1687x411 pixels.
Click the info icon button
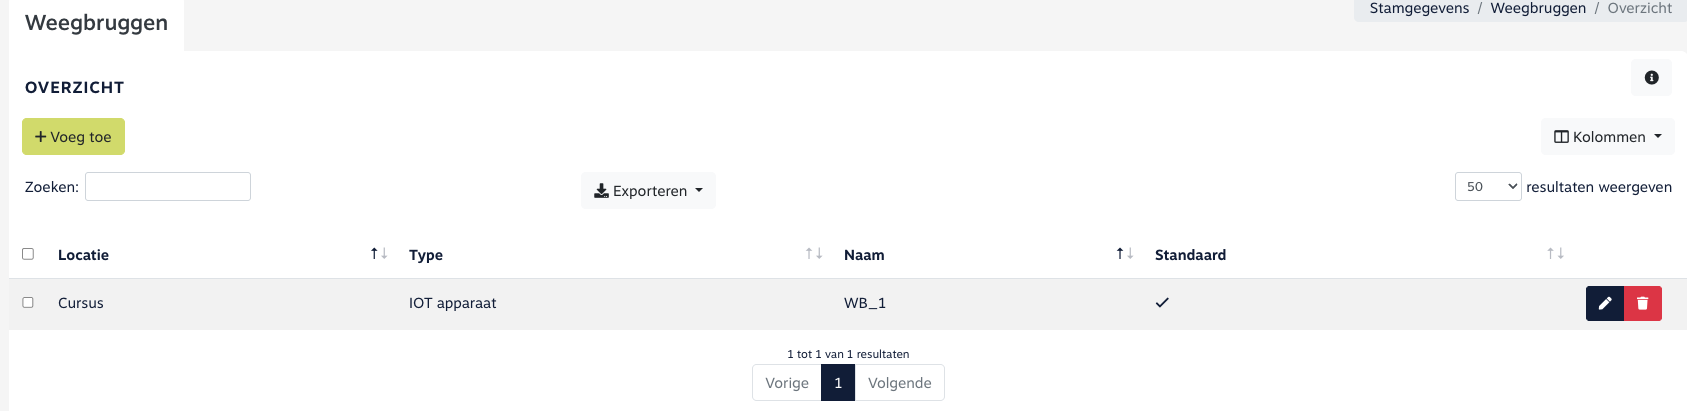(x=1651, y=78)
